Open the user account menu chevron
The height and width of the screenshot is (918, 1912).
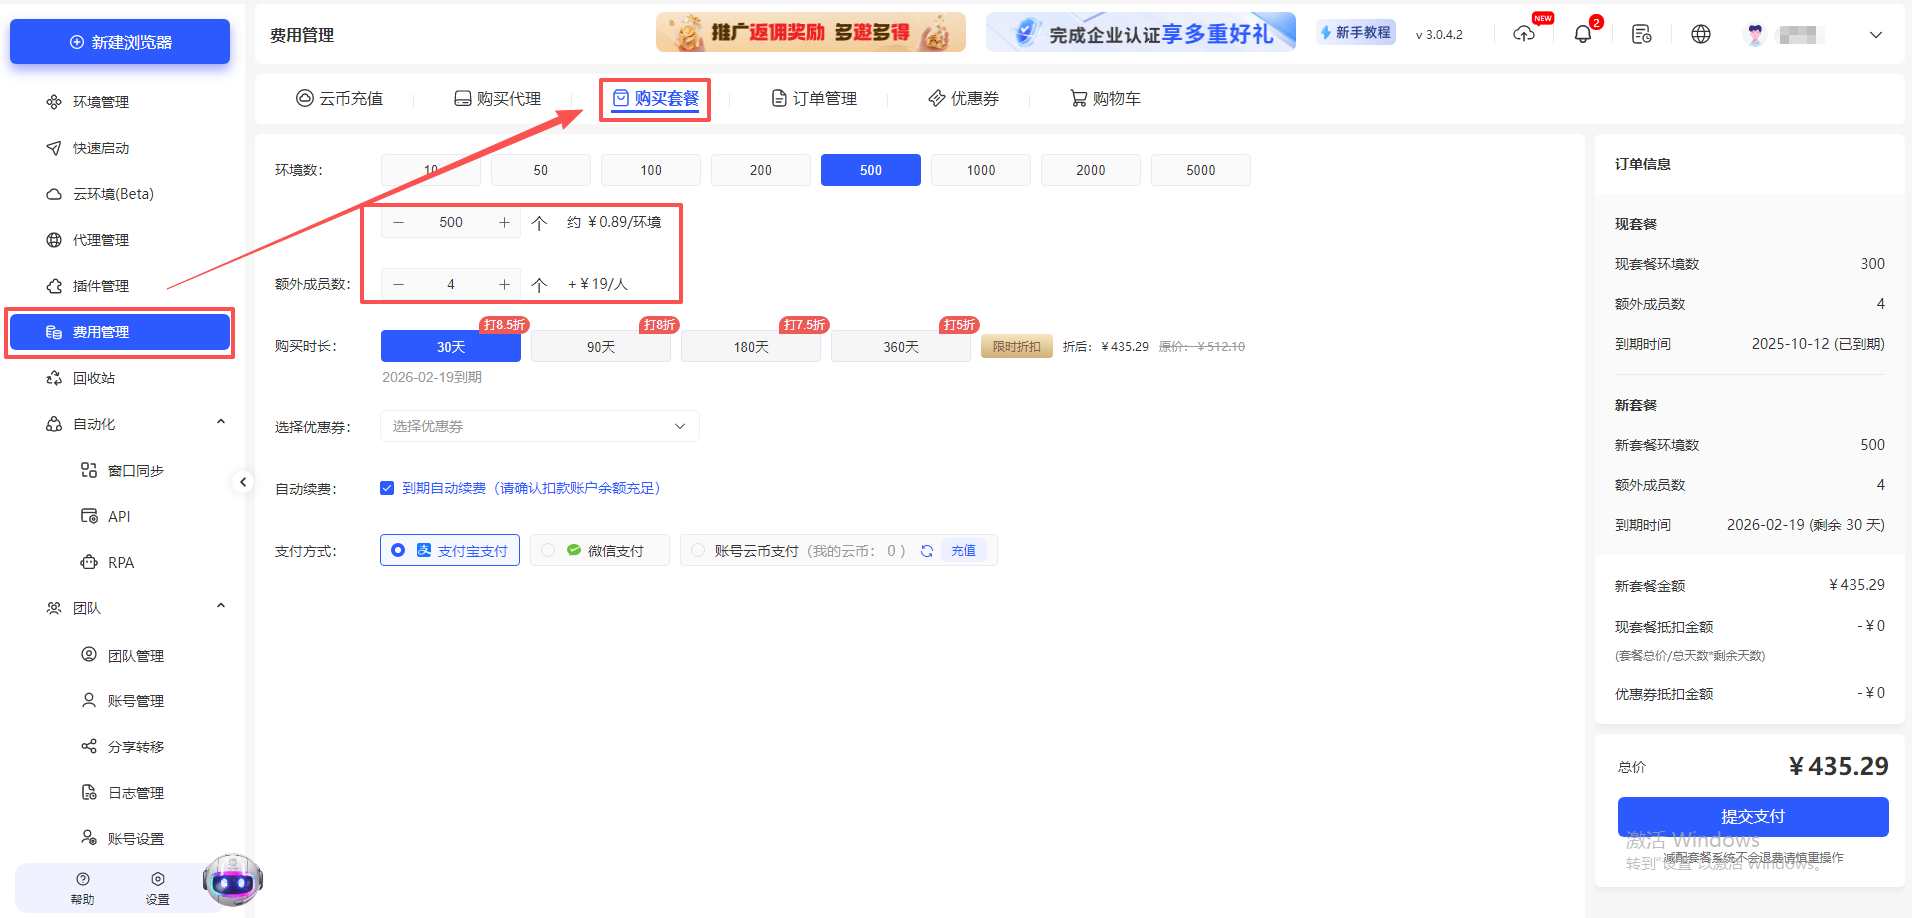(x=1876, y=34)
